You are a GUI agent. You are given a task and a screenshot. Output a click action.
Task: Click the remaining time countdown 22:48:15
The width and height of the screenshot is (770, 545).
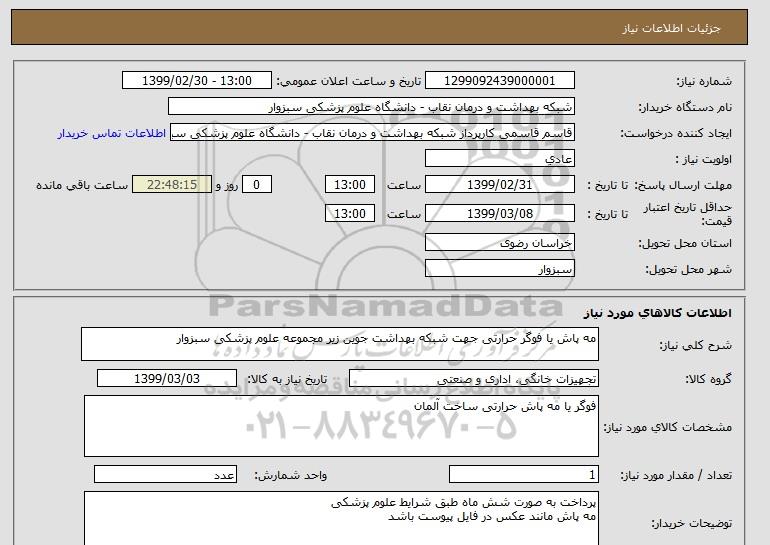tap(172, 185)
